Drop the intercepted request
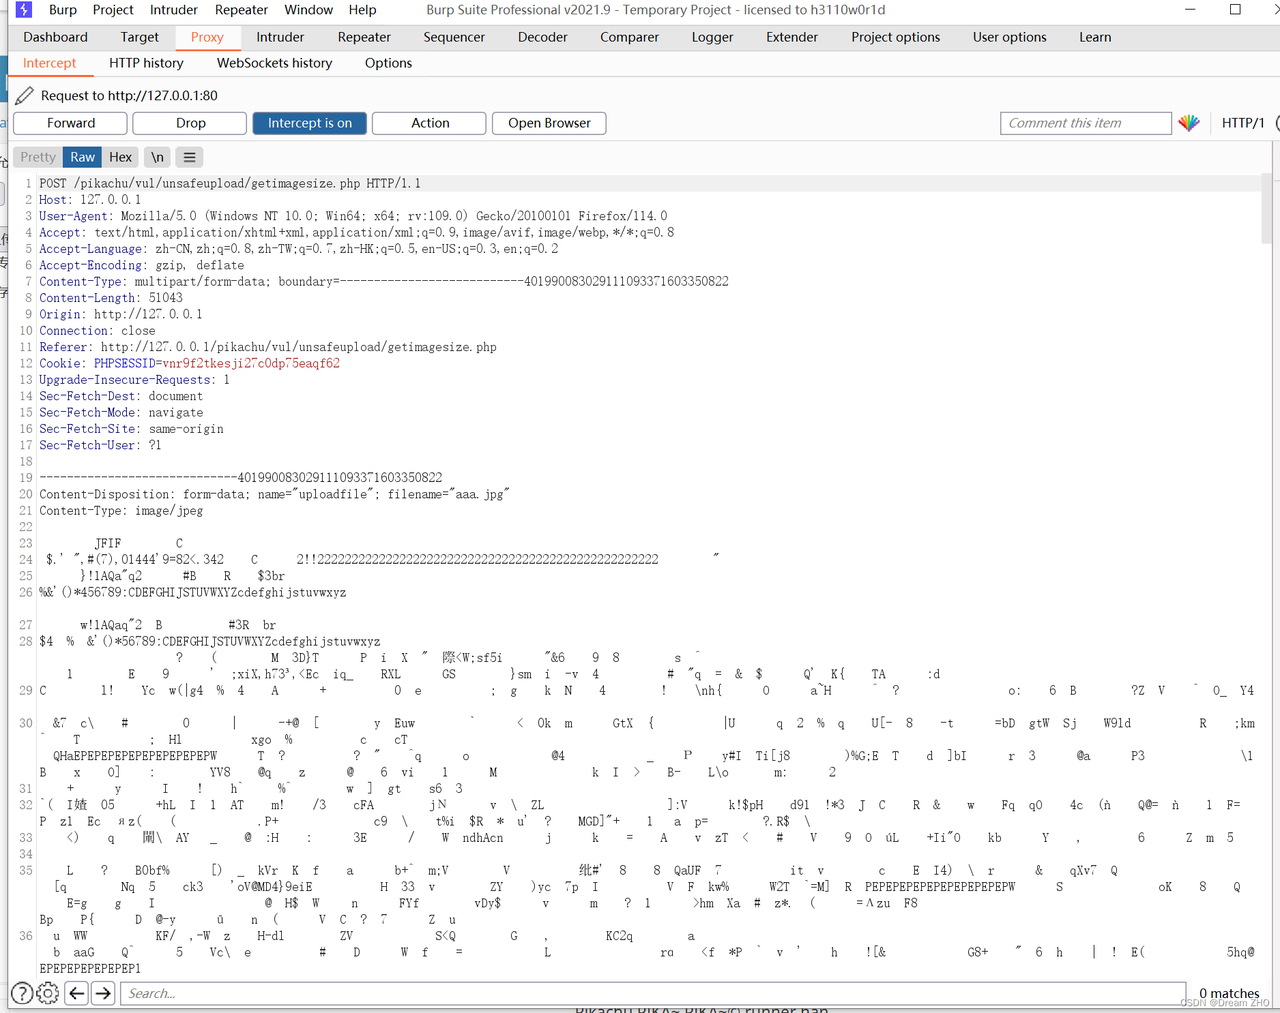Image resolution: width=1280 pixels, height=1013 pixels. (x=190, y=123)
